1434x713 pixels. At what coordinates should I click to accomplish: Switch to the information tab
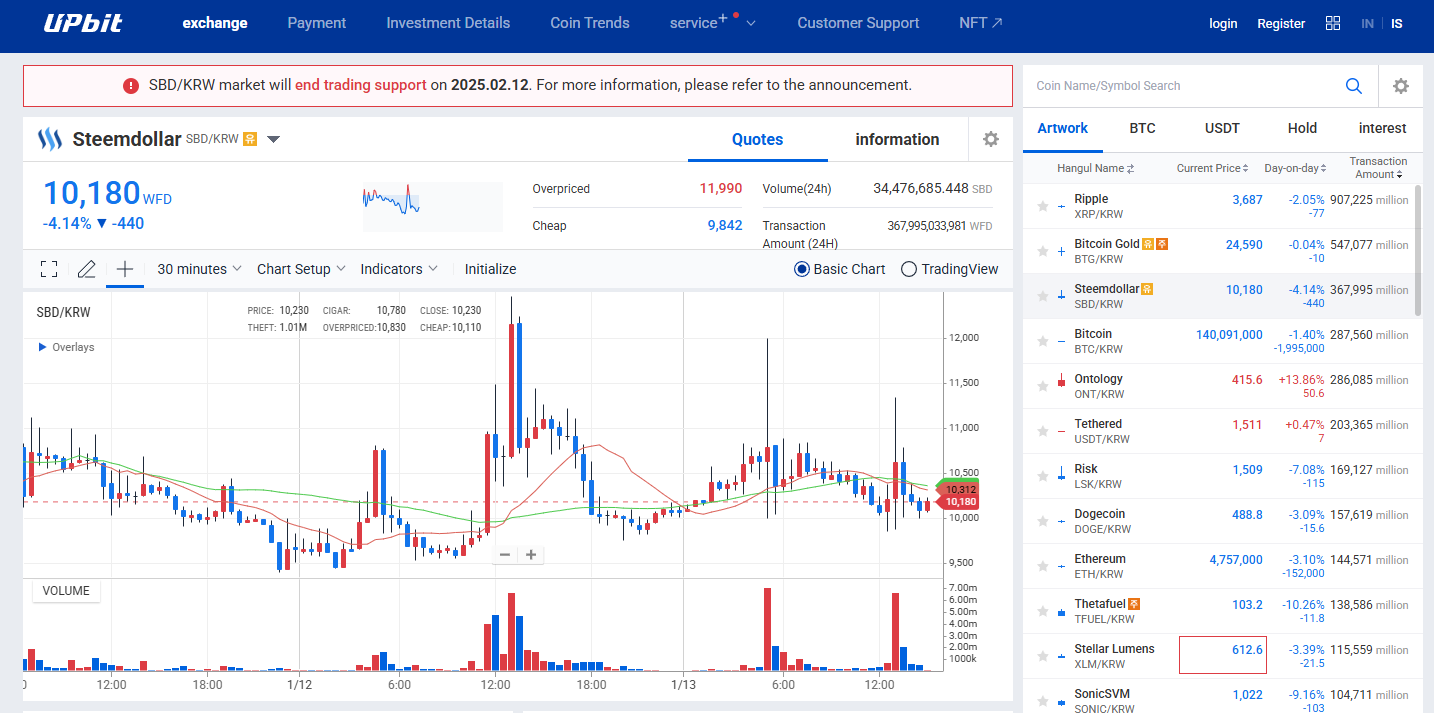(x=897, y=139)
